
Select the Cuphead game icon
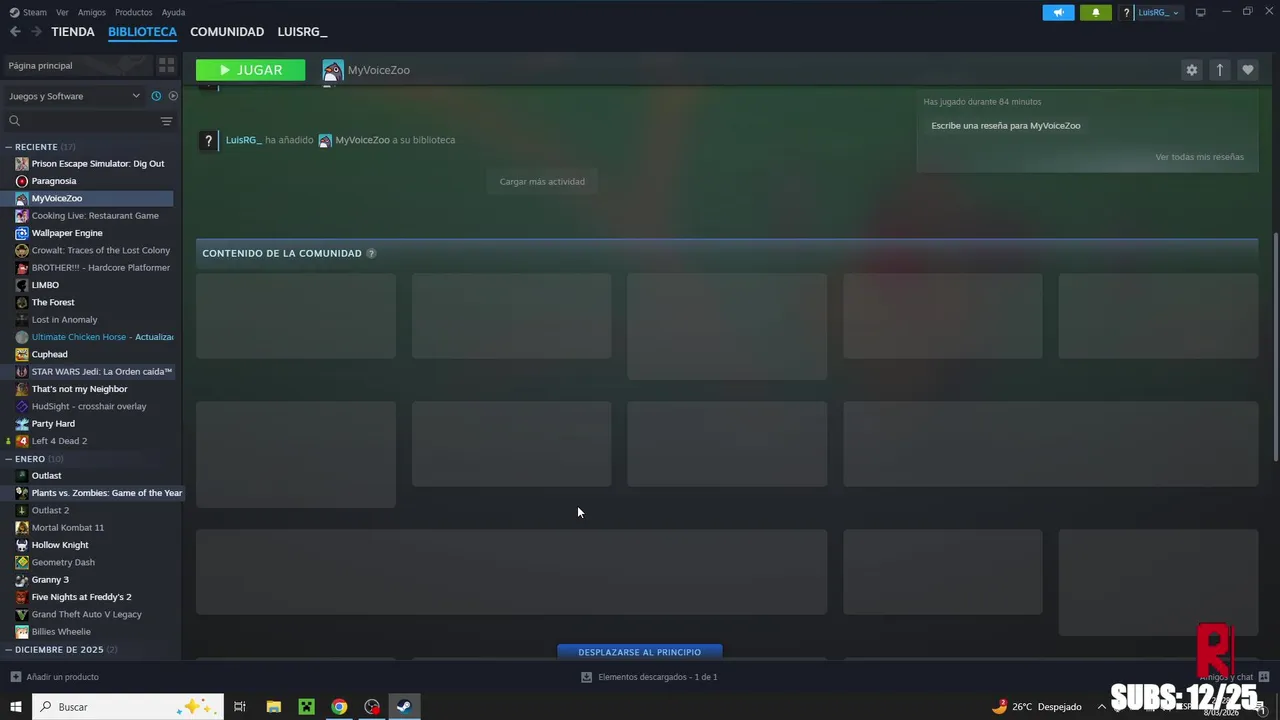tap(22, 354)
